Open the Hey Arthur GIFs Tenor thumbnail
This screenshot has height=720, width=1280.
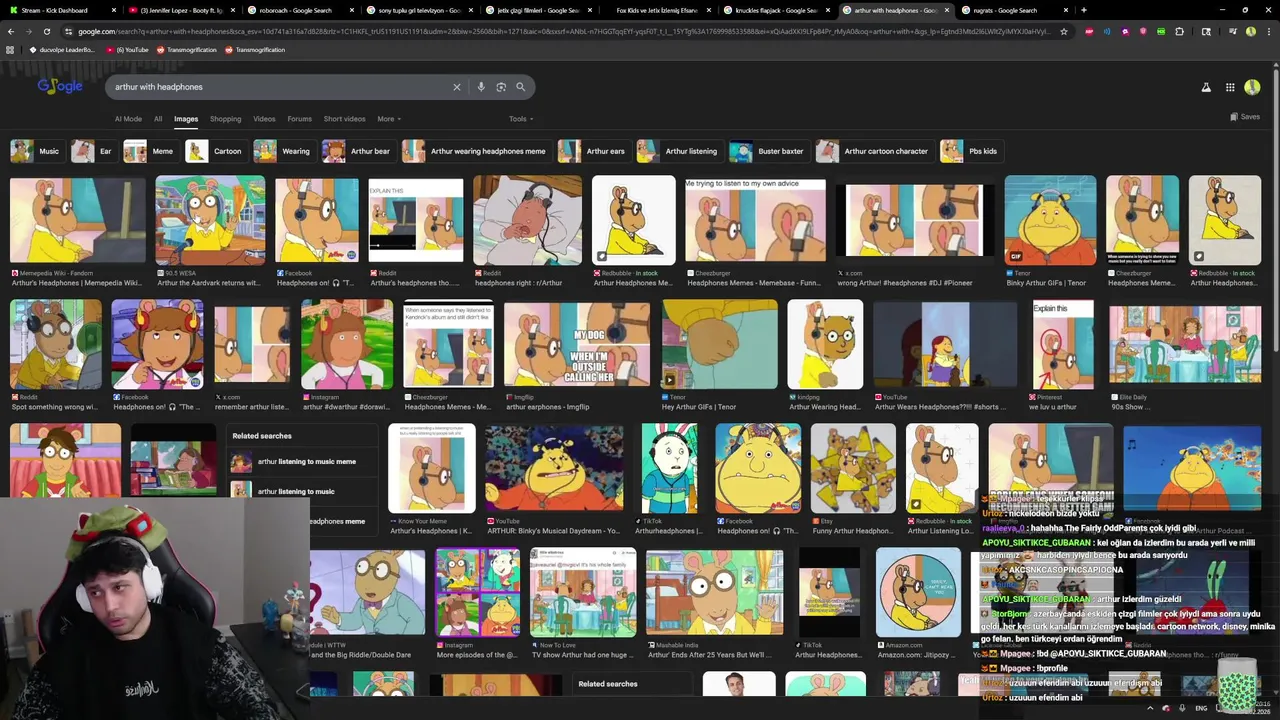coord(719,344)
